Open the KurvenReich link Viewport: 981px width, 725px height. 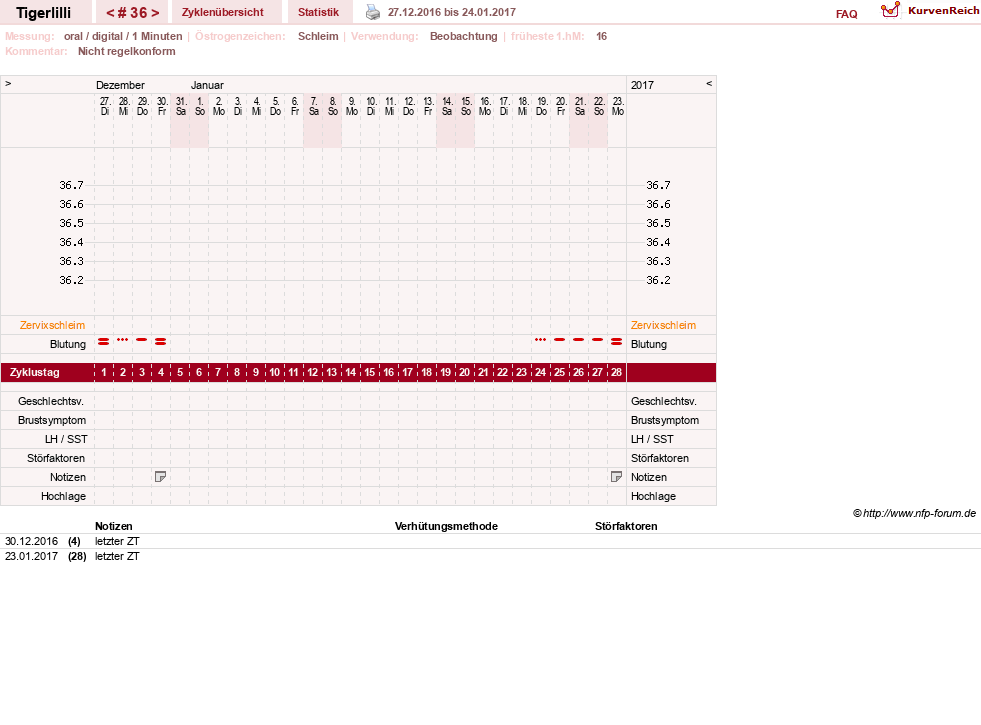coord(943,11)
